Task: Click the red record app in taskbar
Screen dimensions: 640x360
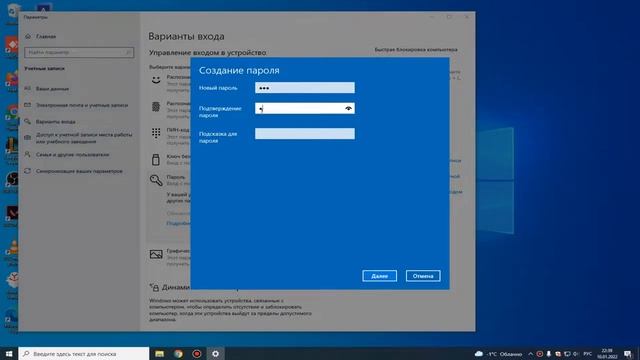Action: tap(197, 353)
